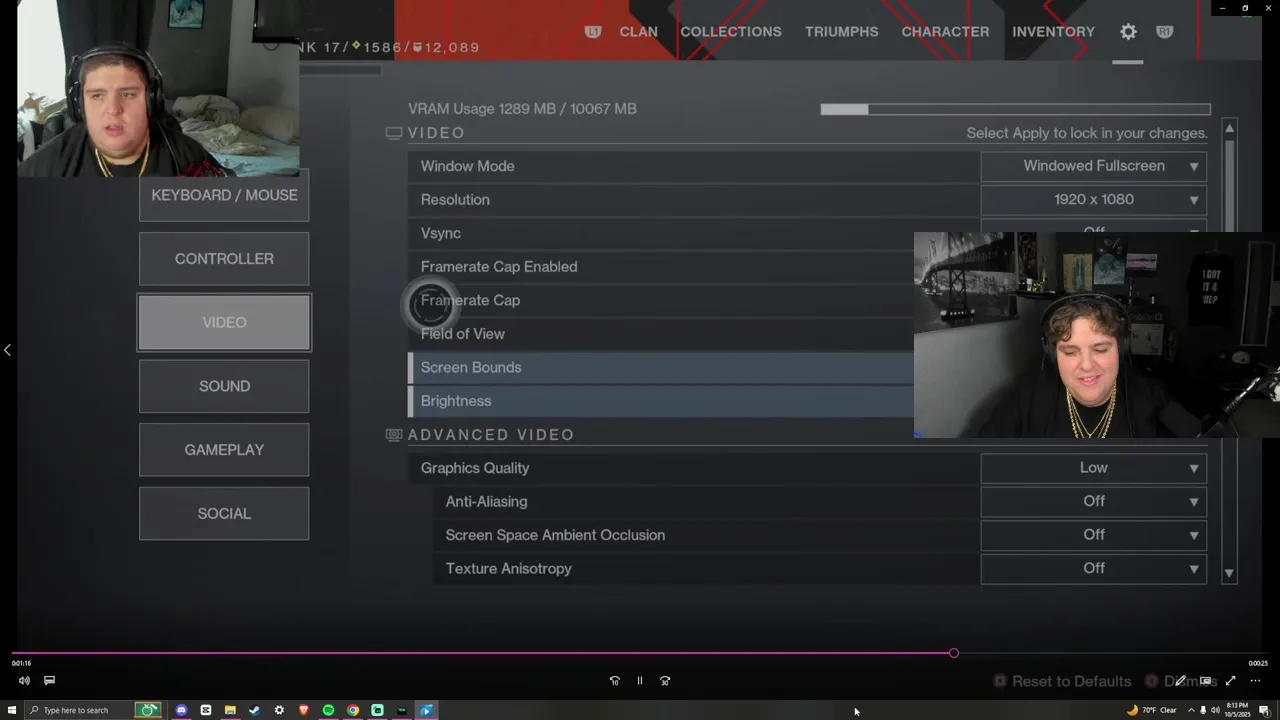Pause the video playback
This screenshot has width=1280, height=720.
pos(640,681)
